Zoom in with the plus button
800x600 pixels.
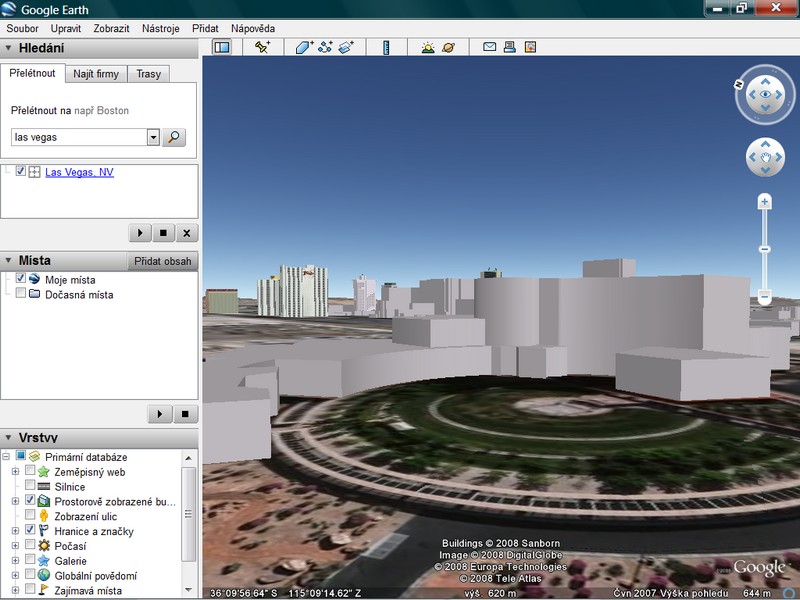click(x=764, y=202)
